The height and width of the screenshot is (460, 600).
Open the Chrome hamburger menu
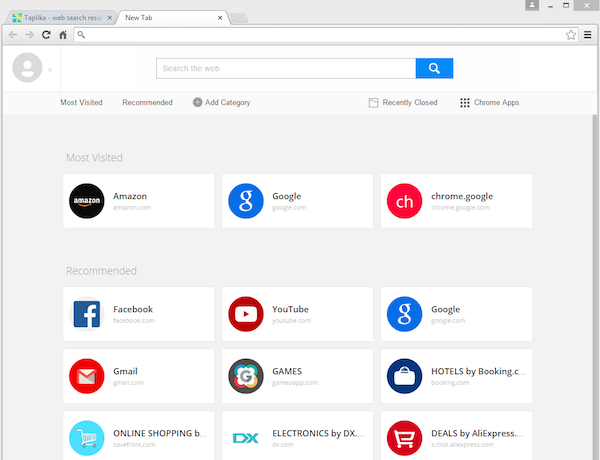tap(588, 34)
